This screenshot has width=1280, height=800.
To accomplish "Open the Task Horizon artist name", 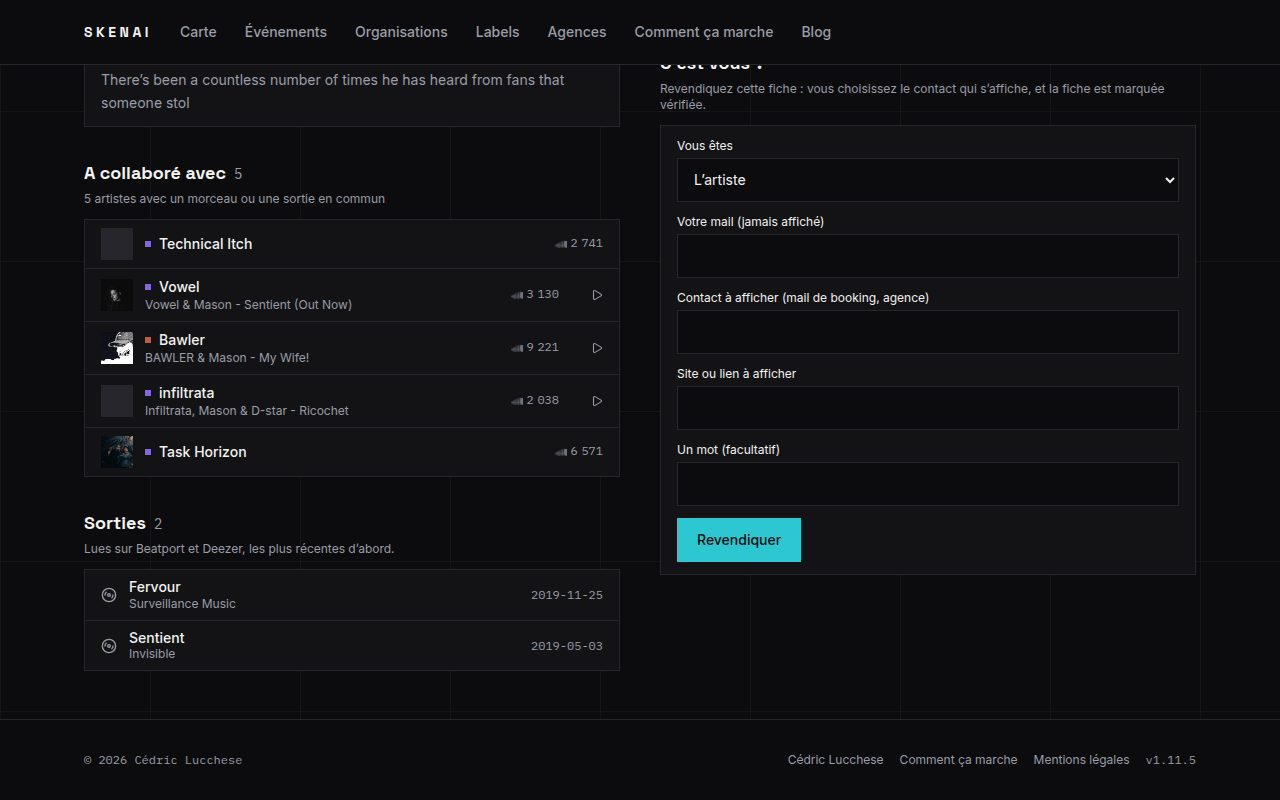I will pyautogui.click(x=202, y=452).
